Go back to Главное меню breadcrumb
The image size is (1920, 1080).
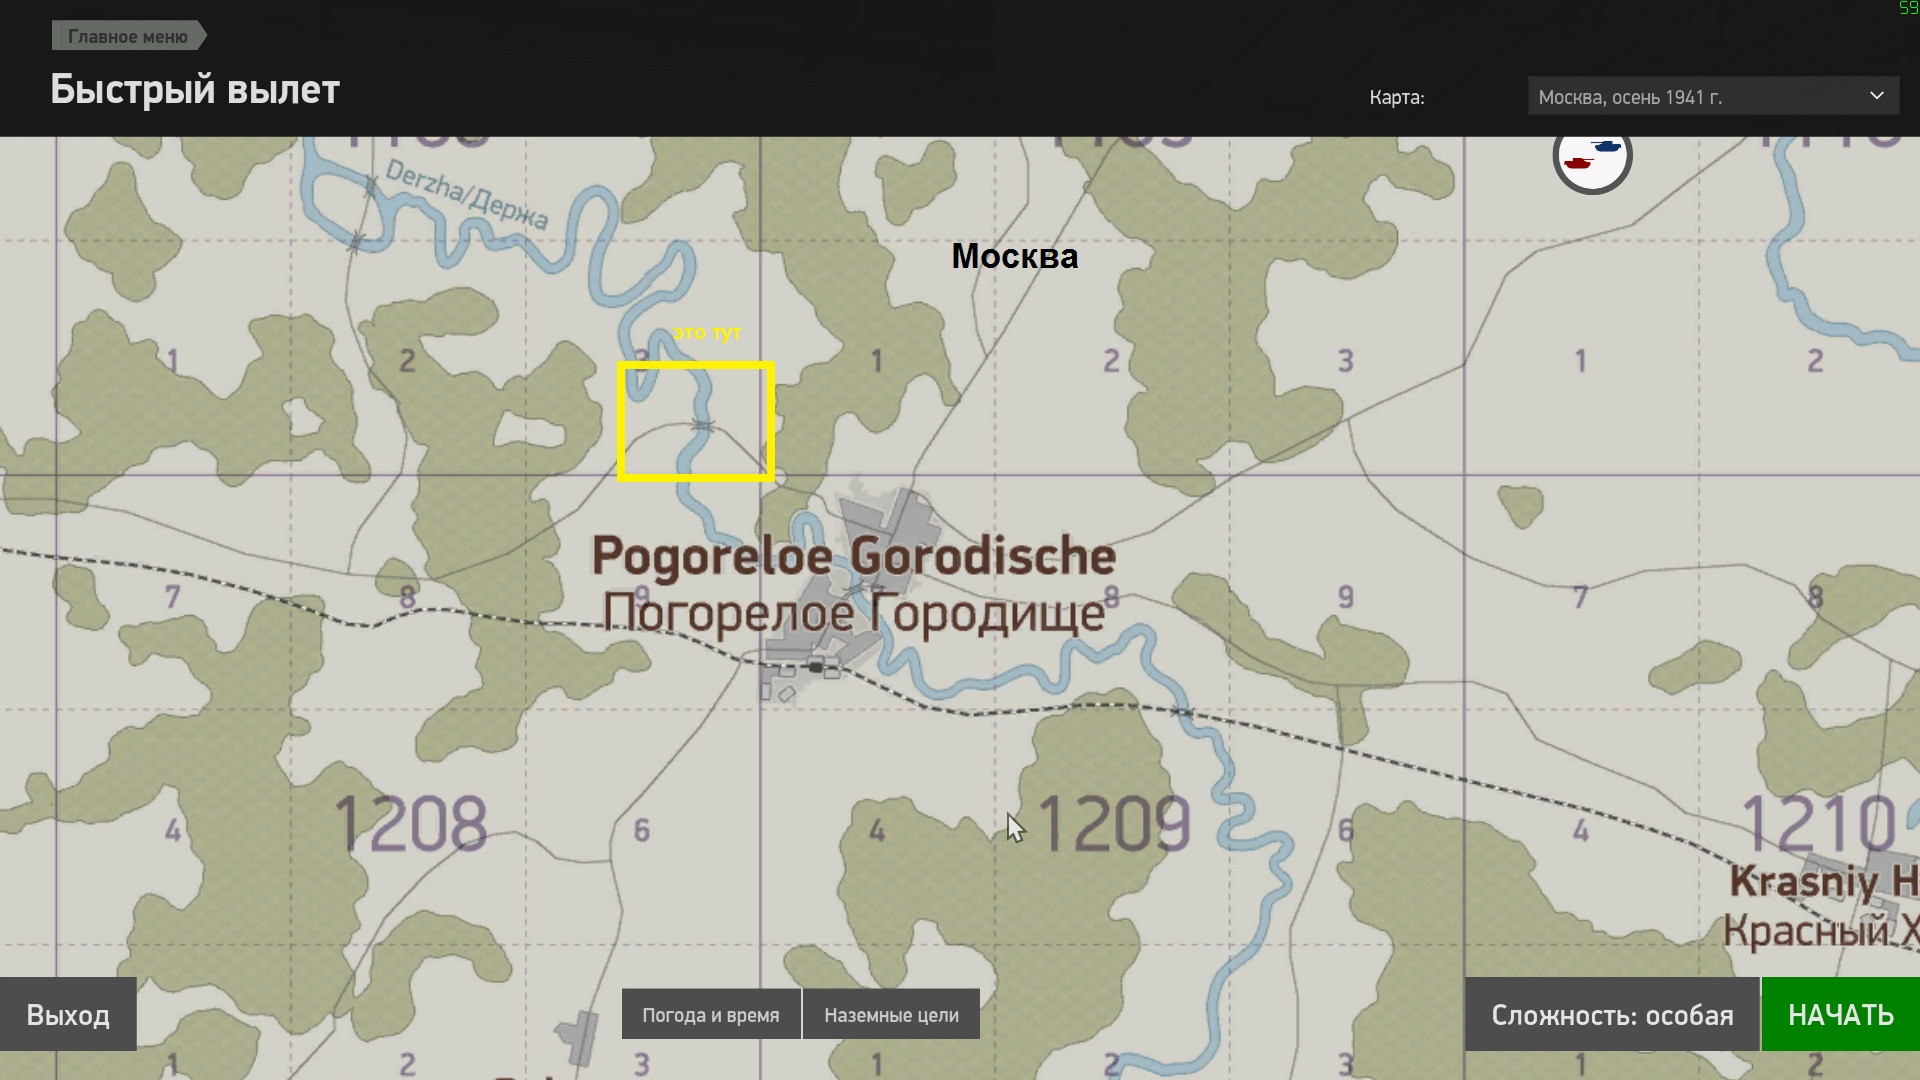pos(129,36)
